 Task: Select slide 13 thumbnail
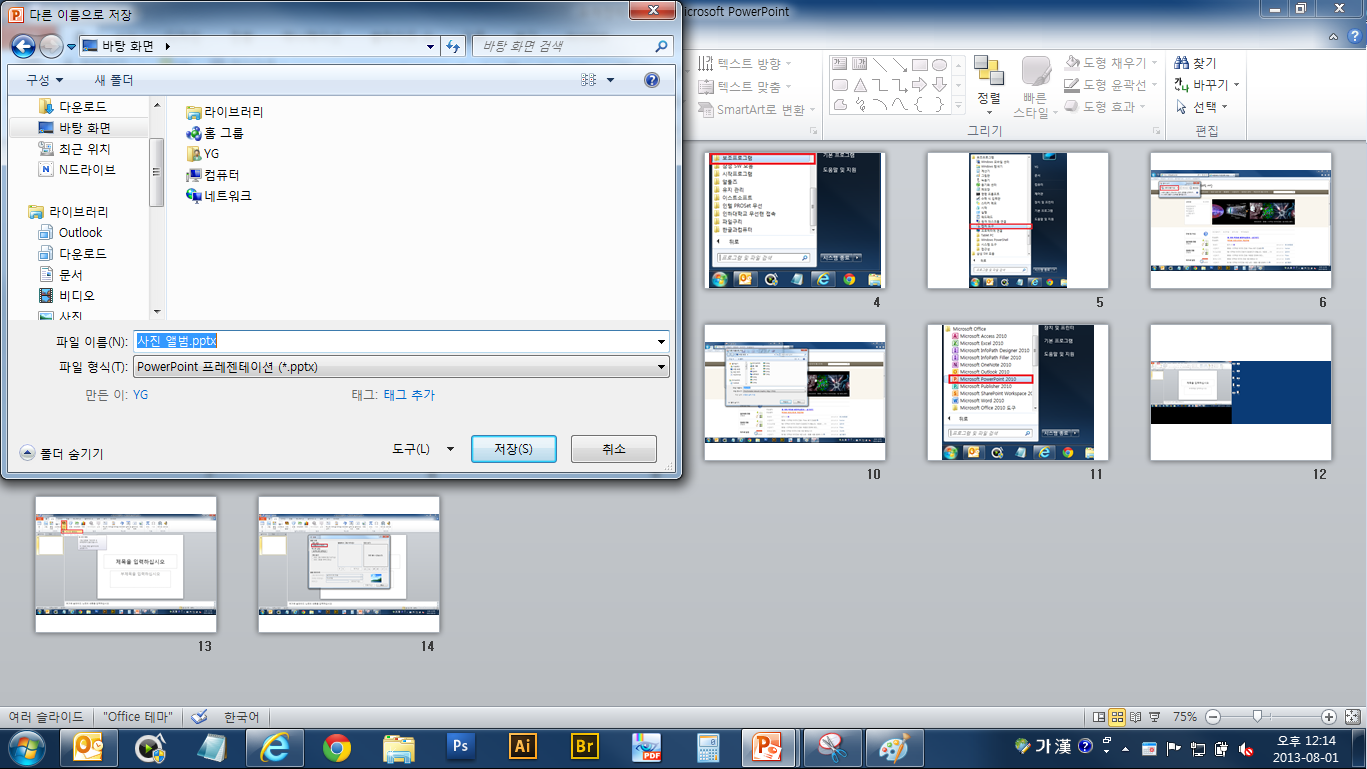[126, 564]
